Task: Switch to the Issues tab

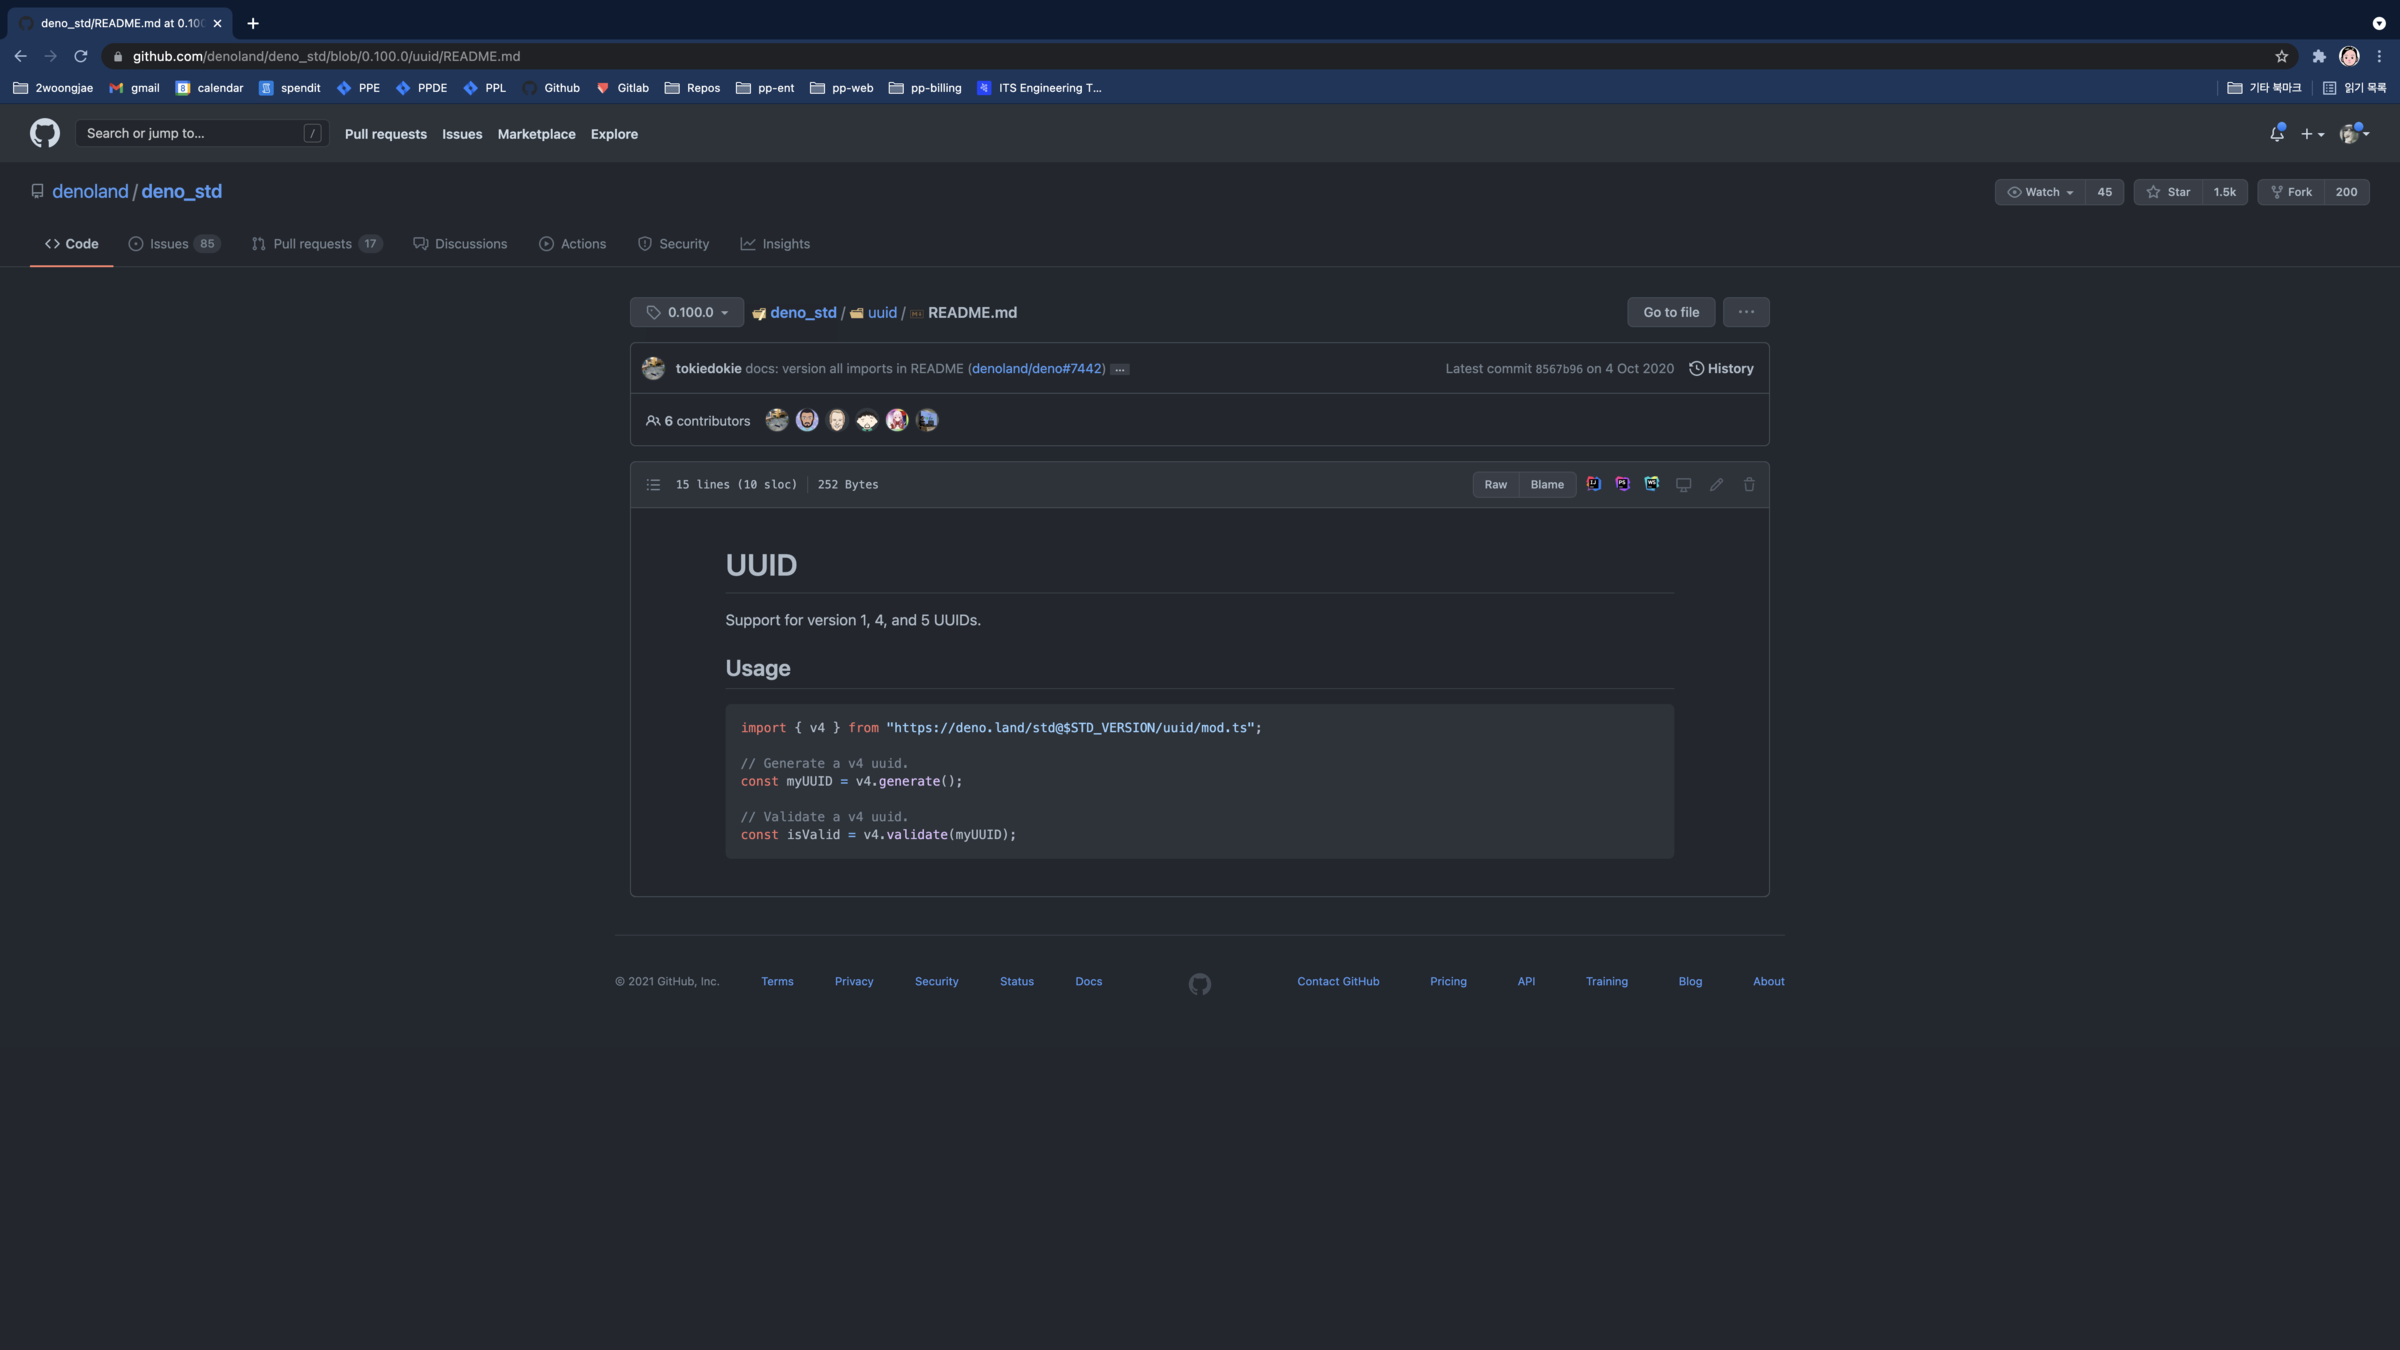Action: coord(169,244)
